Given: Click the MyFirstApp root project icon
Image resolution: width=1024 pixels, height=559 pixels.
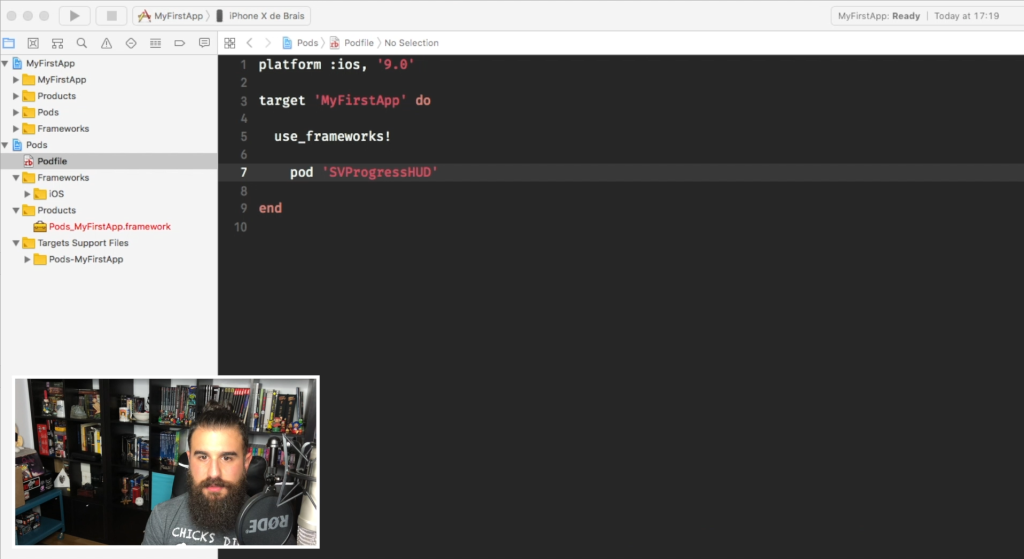Looking at the screenshot, I should click(x=18, y=63).
